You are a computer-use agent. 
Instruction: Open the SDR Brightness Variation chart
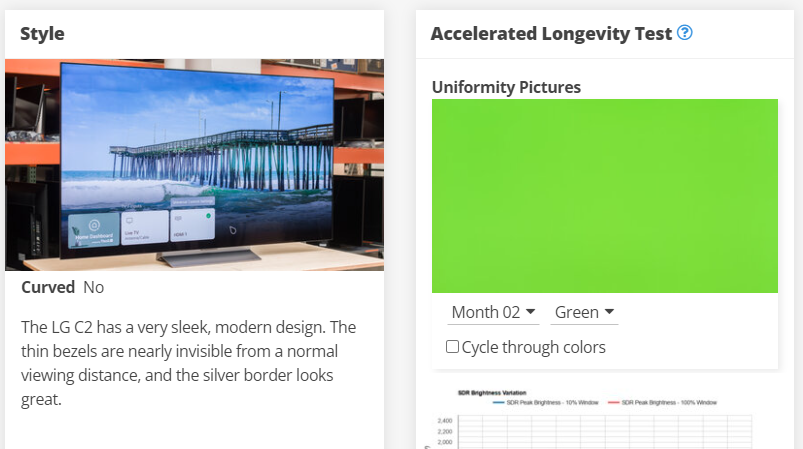click(x=594, y=419)
